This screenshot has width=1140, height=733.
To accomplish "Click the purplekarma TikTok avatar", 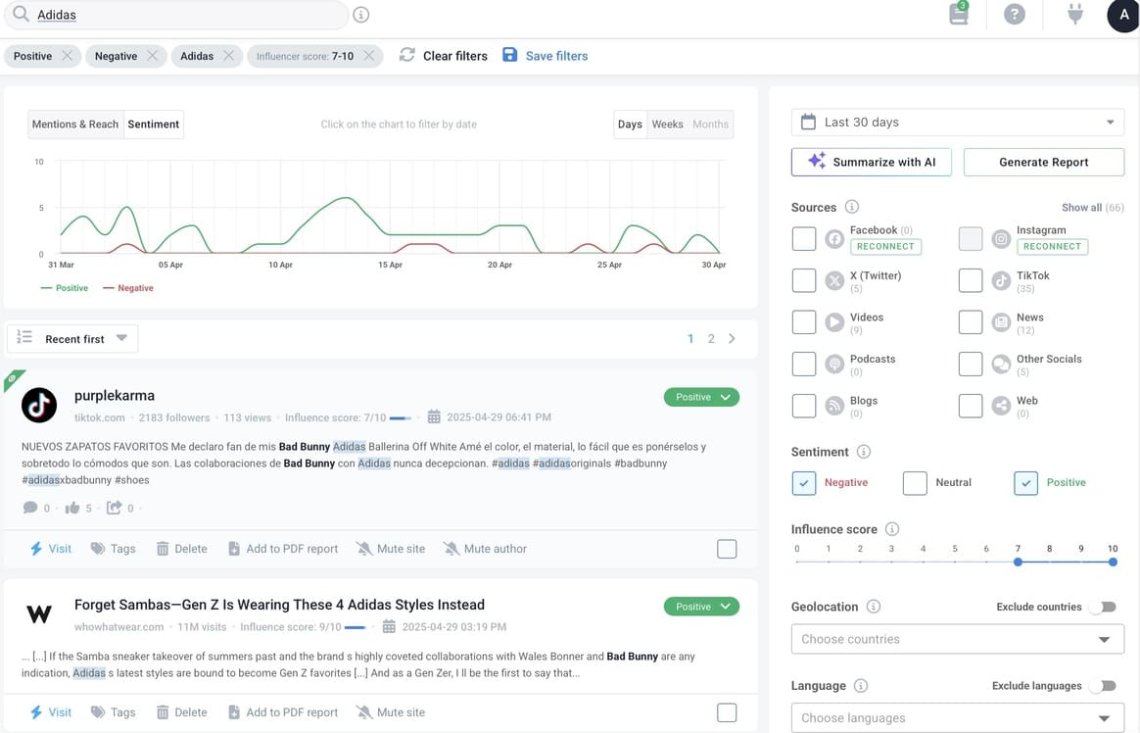I will coord(39,405).
